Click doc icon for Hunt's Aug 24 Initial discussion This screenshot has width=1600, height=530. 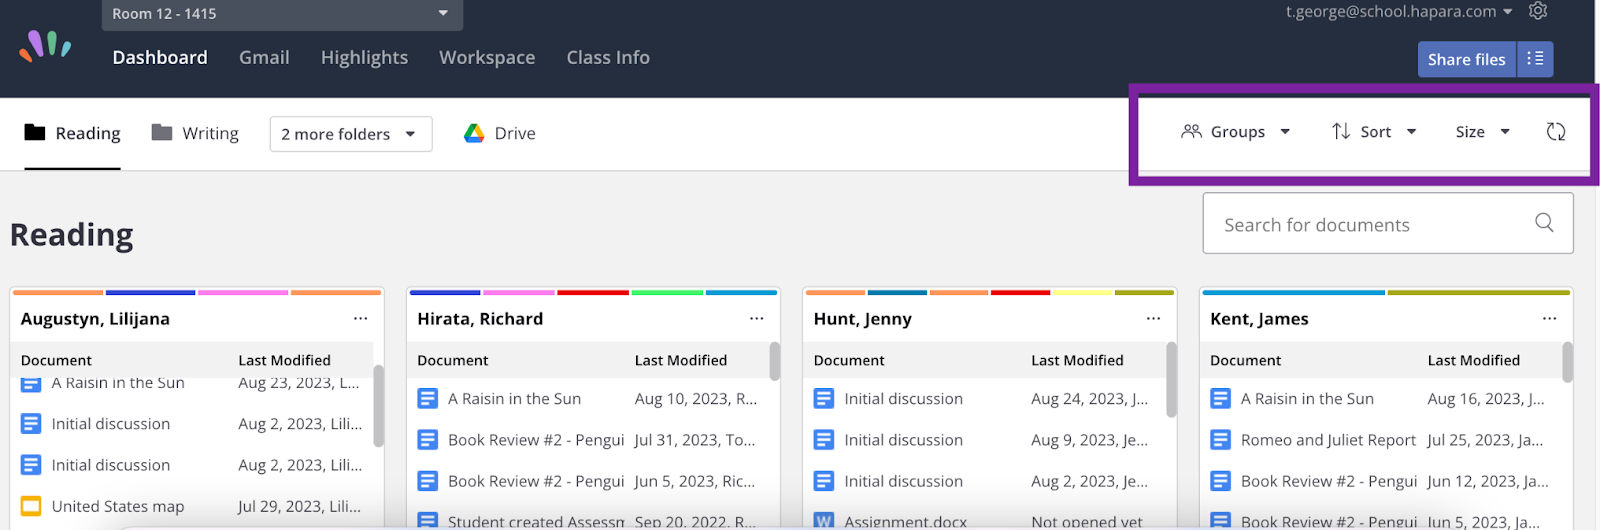click(x=824, y=399)
